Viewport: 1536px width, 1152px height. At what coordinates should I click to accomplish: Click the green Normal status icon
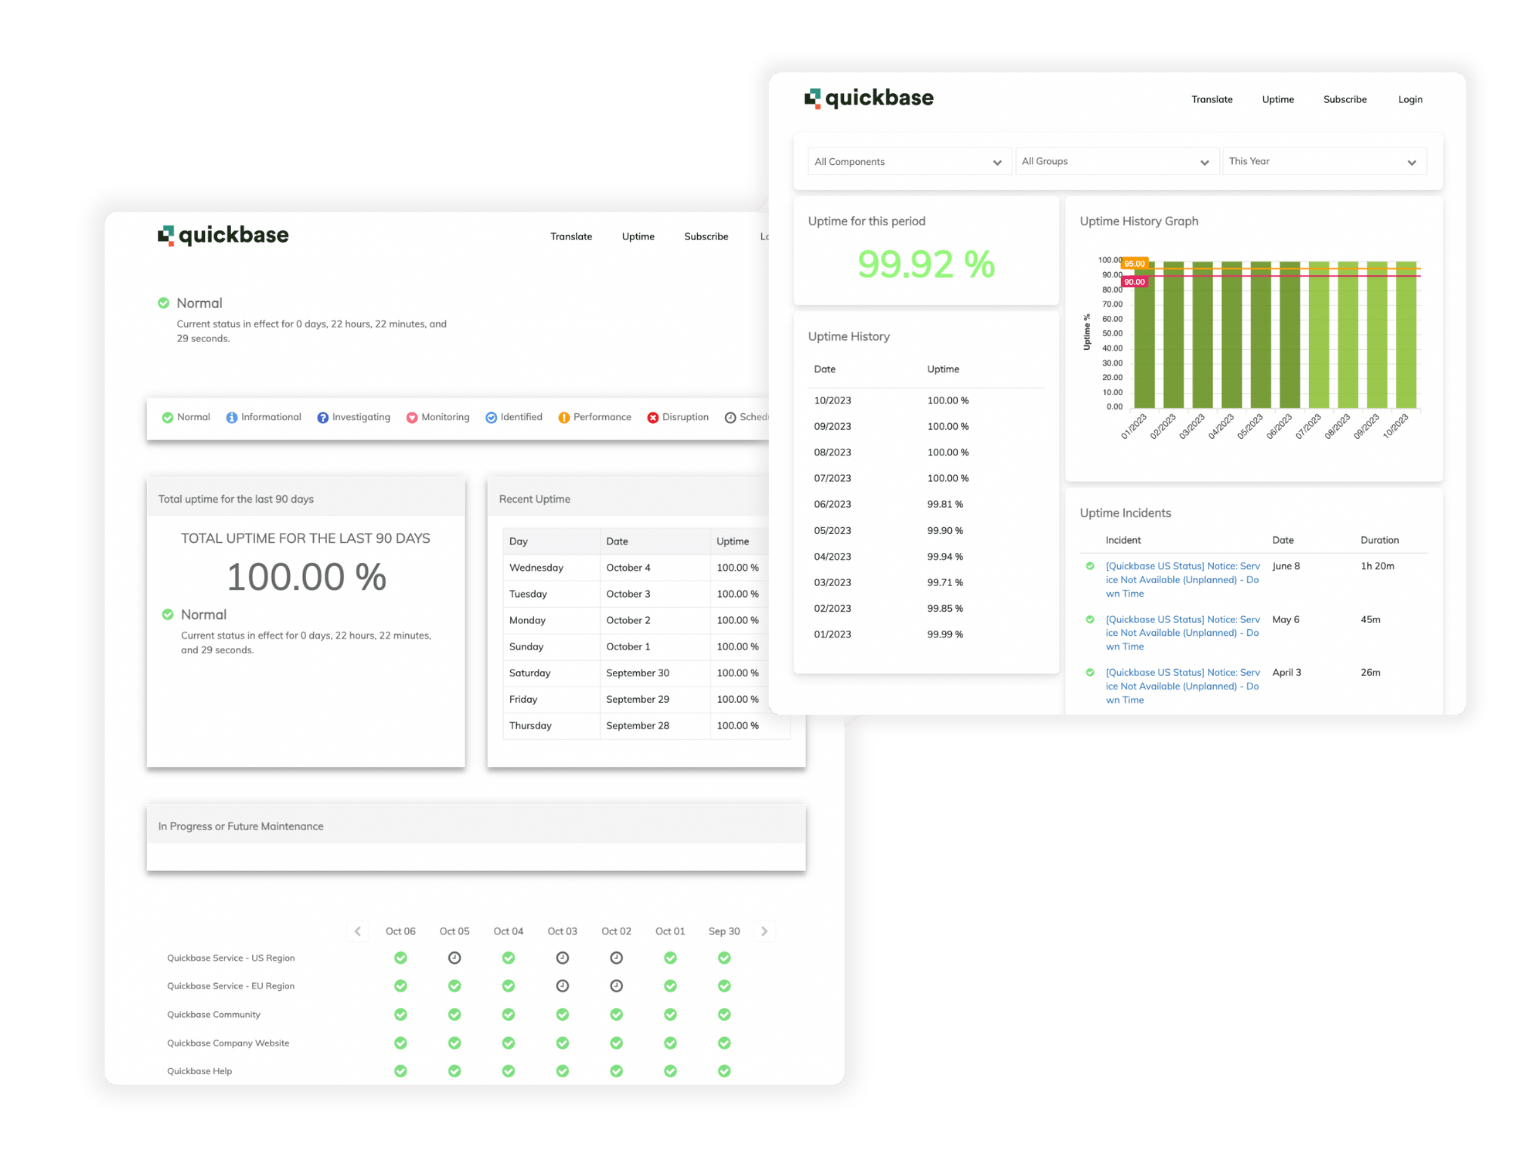click(165, 303)
